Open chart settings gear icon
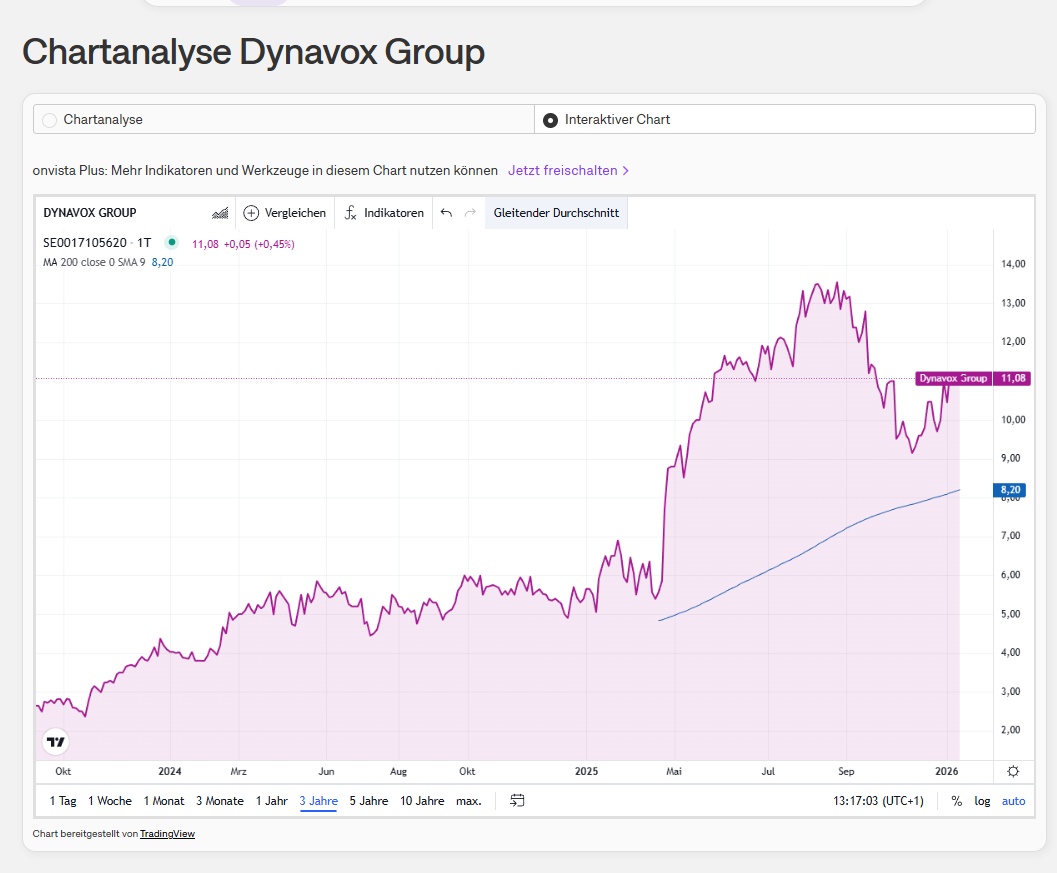 [1013, 771]
